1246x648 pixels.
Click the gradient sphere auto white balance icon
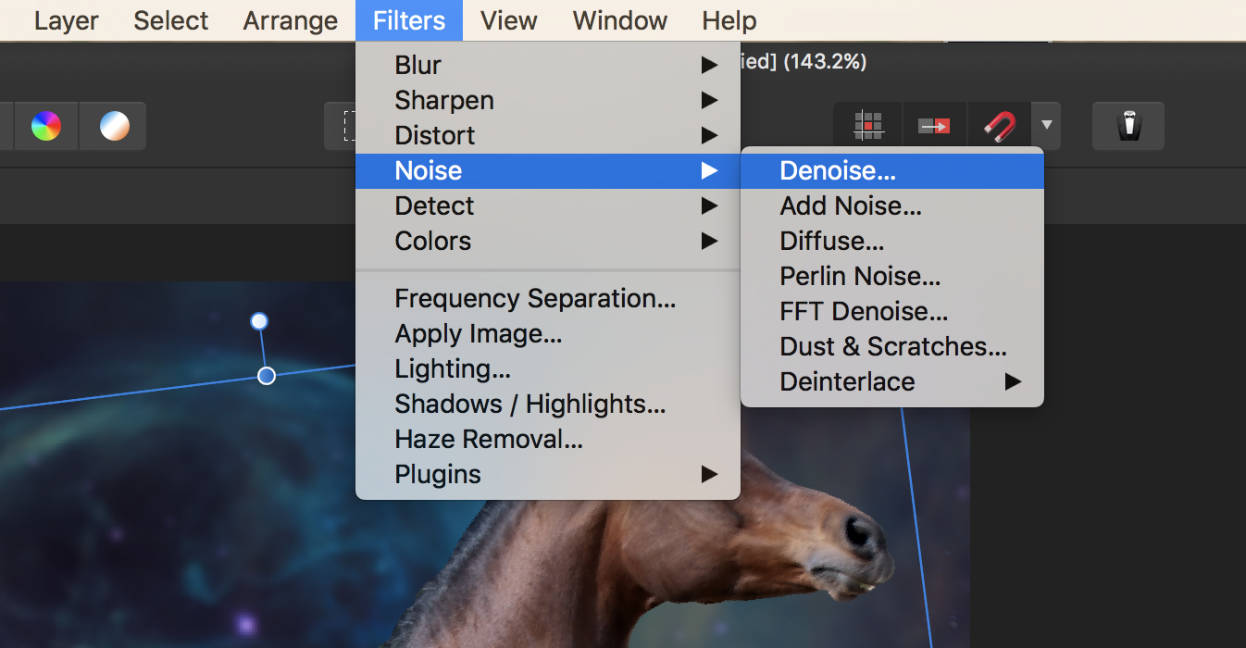coord(114,126)
